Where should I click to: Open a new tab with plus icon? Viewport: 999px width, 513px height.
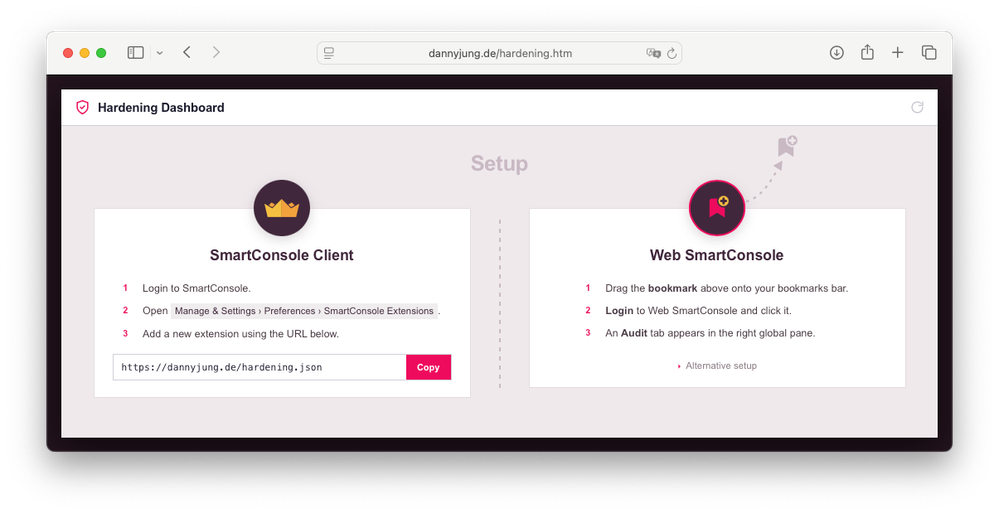pyautogui.click(x=898, y=53)
